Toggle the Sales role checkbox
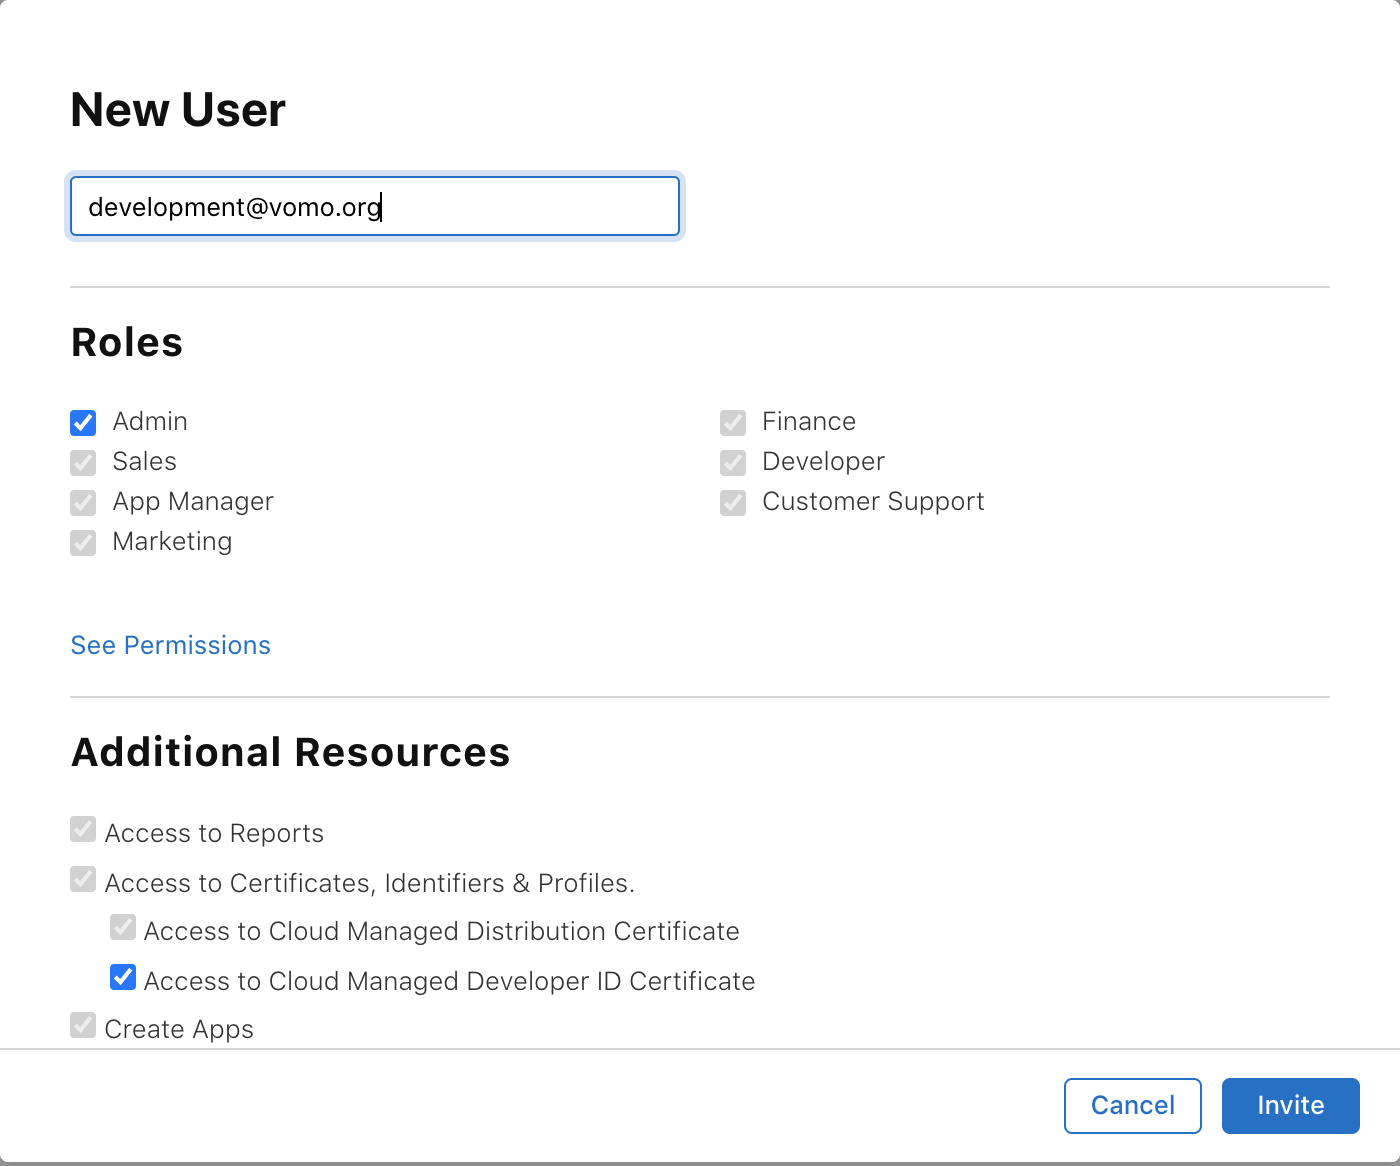Screen dimensions: 1400x1166 83,463
